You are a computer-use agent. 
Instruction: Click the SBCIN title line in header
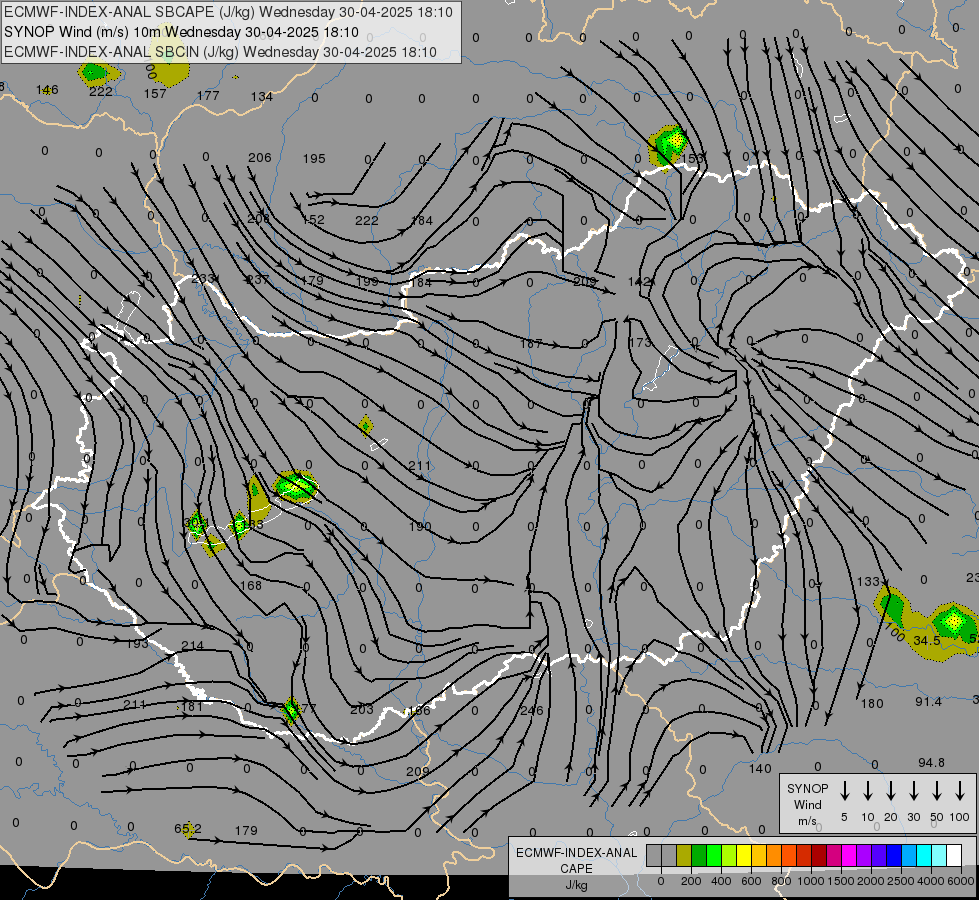pyautogui.click(x=220, y=52)
